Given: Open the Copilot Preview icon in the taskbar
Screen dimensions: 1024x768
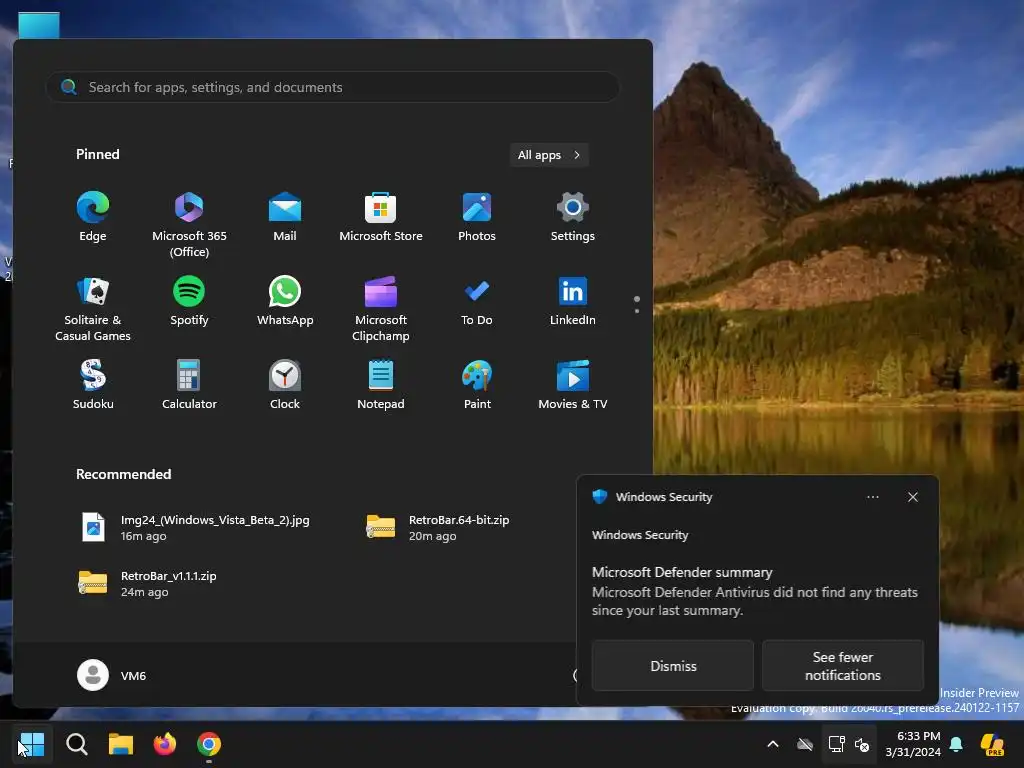Looking at the screenshot, I should coord(993,744).
